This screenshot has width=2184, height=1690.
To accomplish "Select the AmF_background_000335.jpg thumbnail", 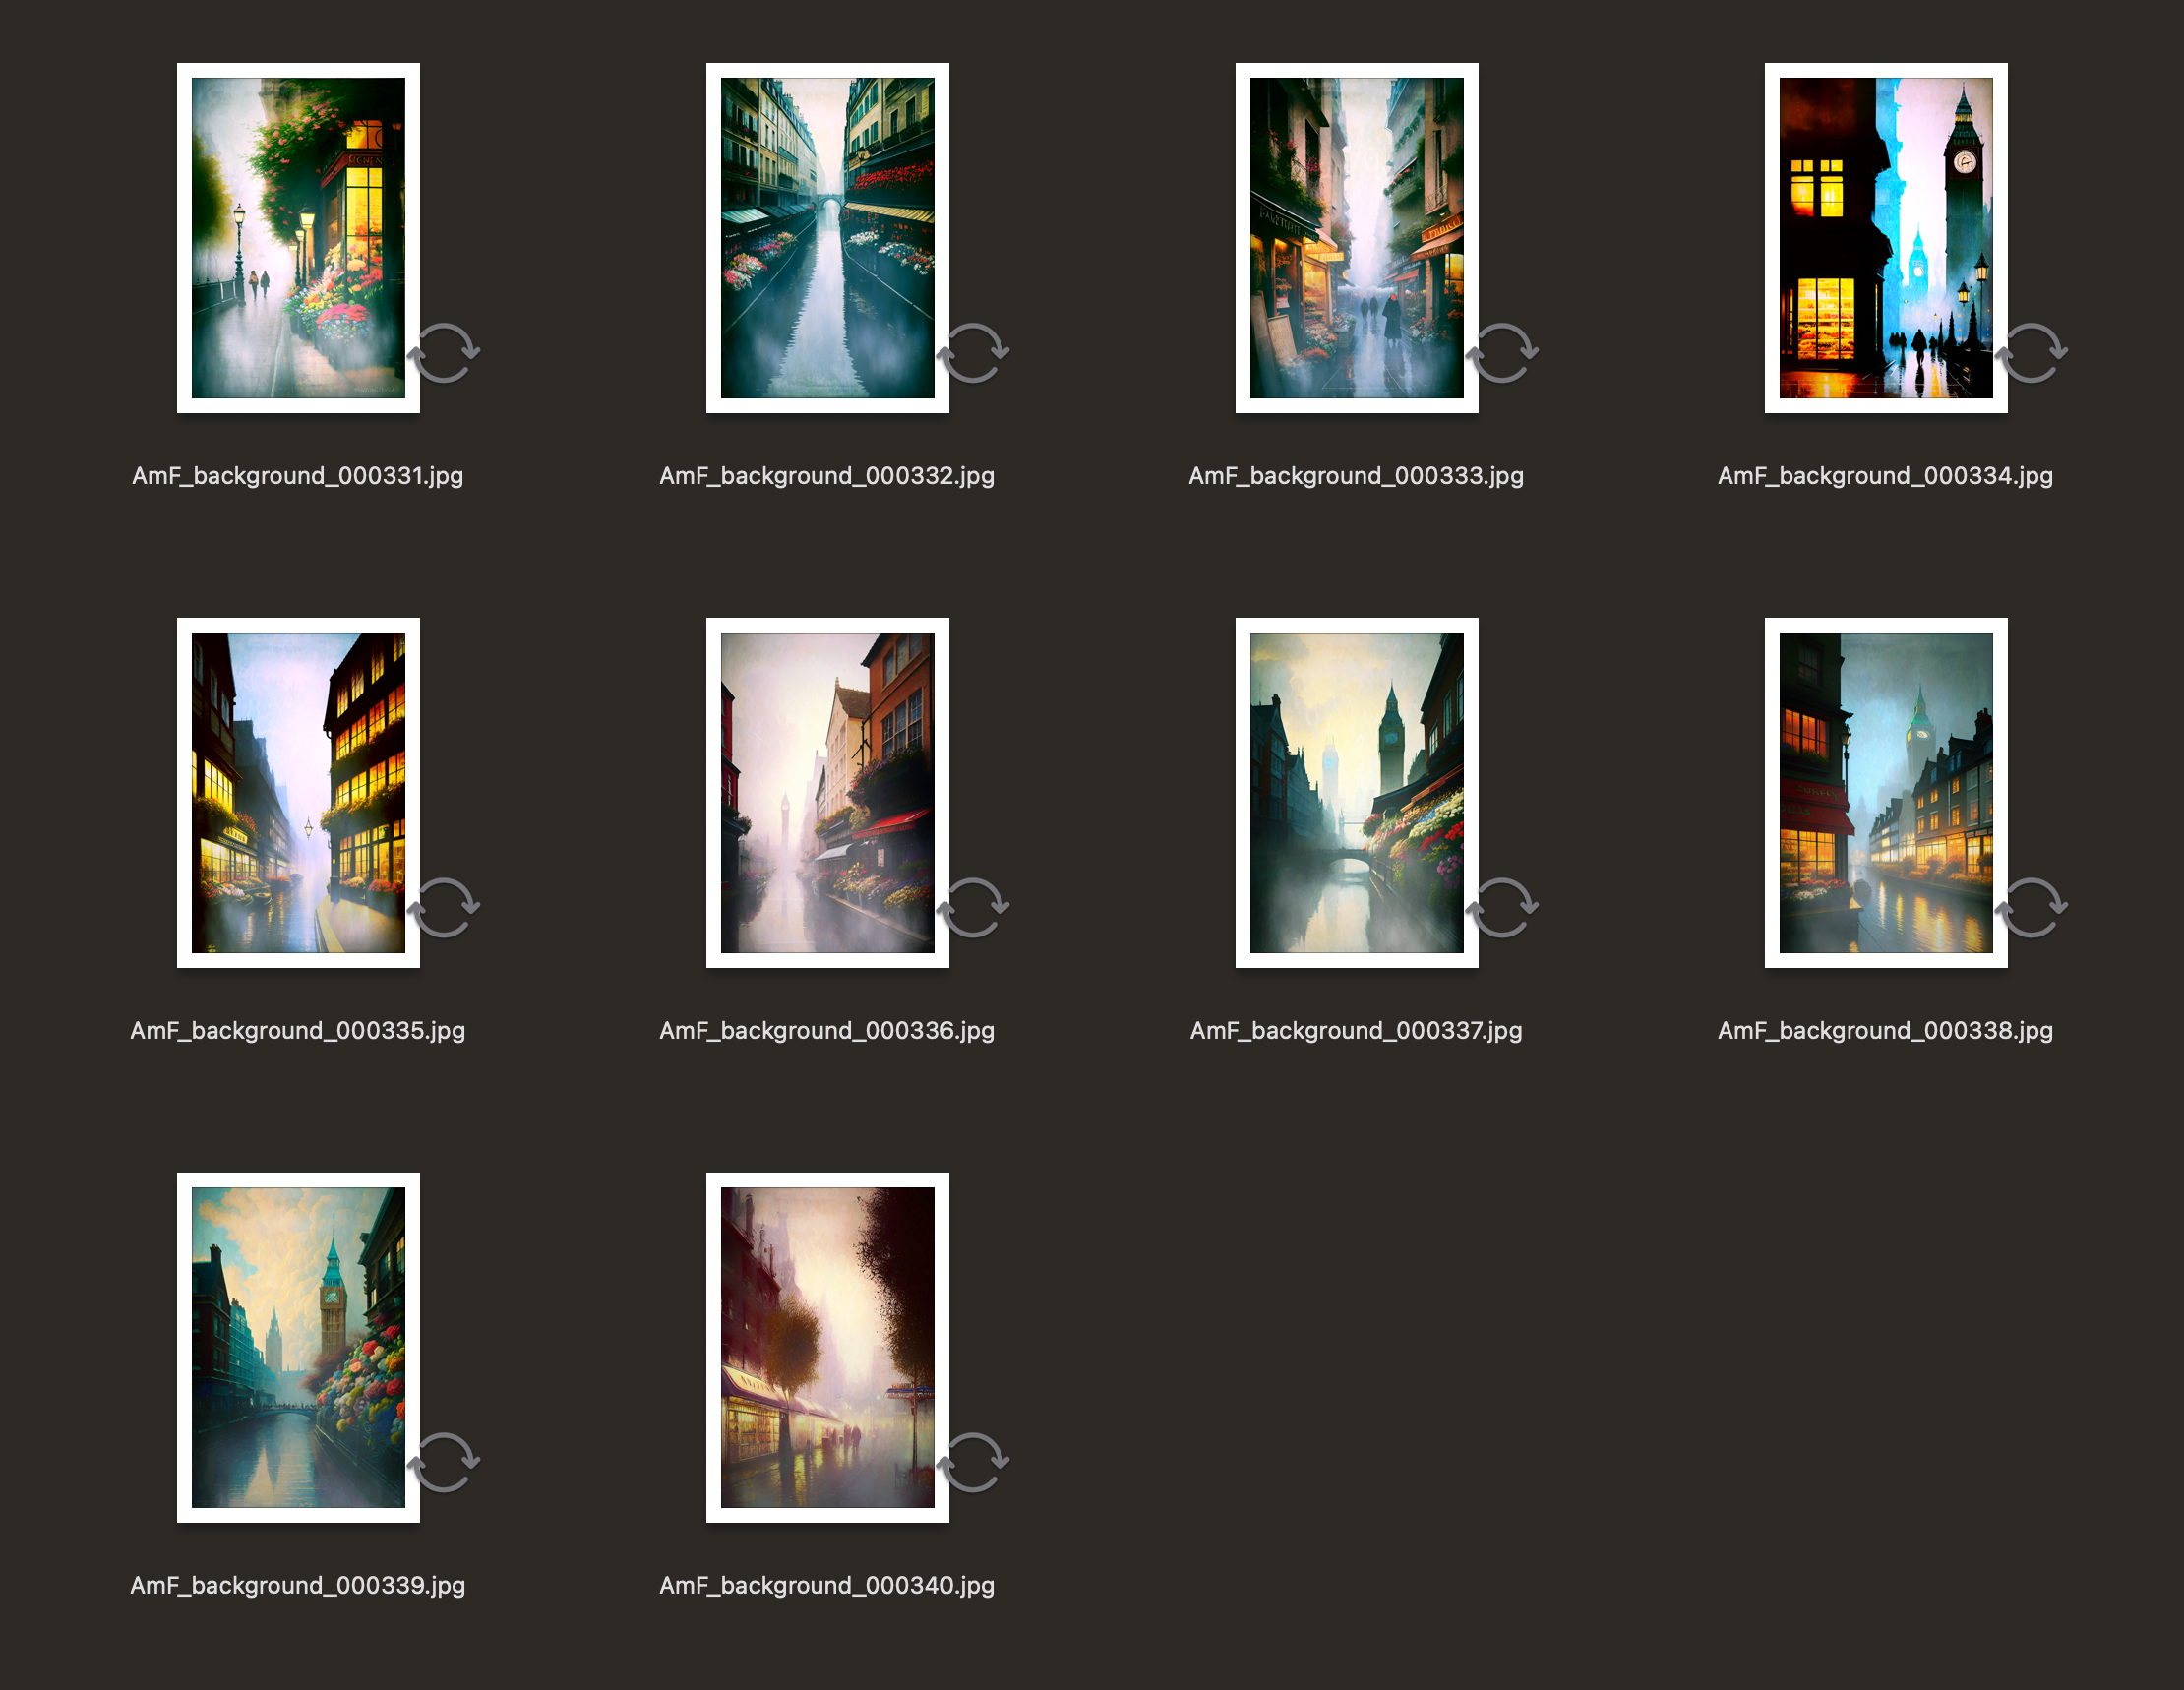I will click(298, 792).
